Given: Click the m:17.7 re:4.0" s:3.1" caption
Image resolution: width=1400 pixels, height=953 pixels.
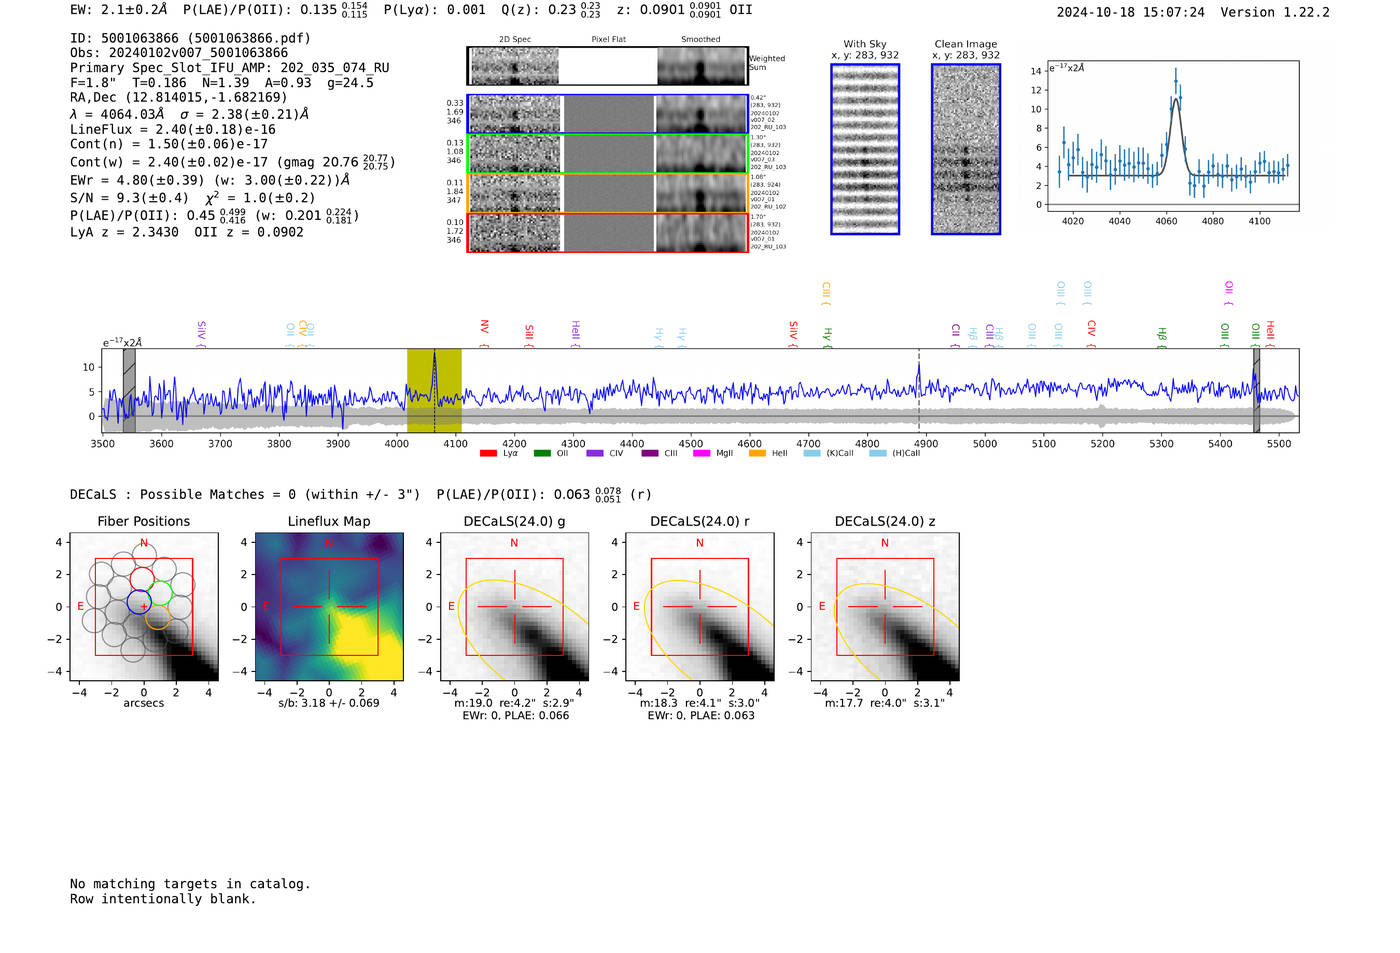Looking at the screenshot, I should click(x=885, y=703).
